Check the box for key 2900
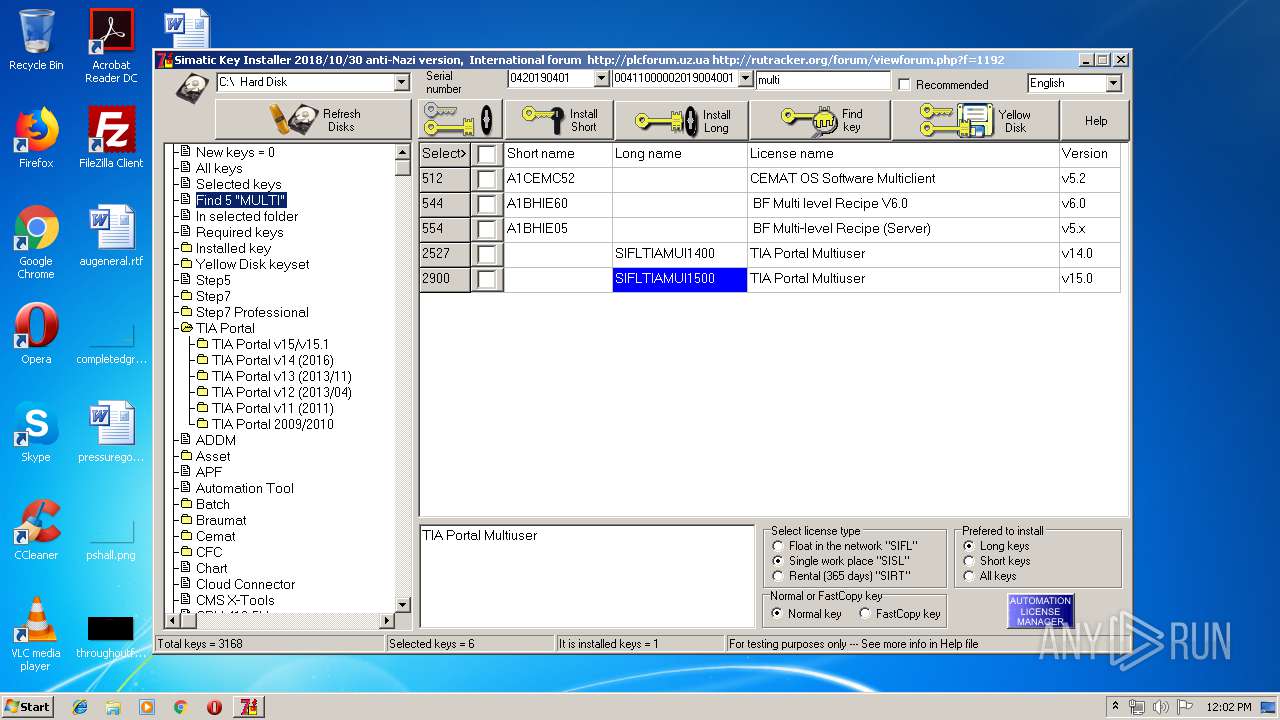Image resolution: width=1280 pixels, height=720 pixels. (x=486, y=279)
